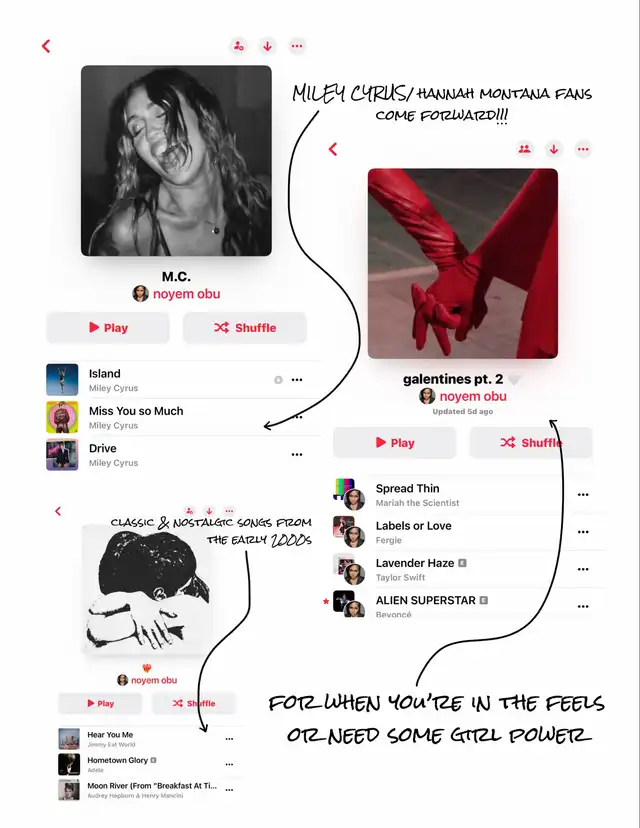The height and width of the screenshot is (828, 640).
Task: Shuffle the galentines pt. 2 playlist
Action: (531, 443)
